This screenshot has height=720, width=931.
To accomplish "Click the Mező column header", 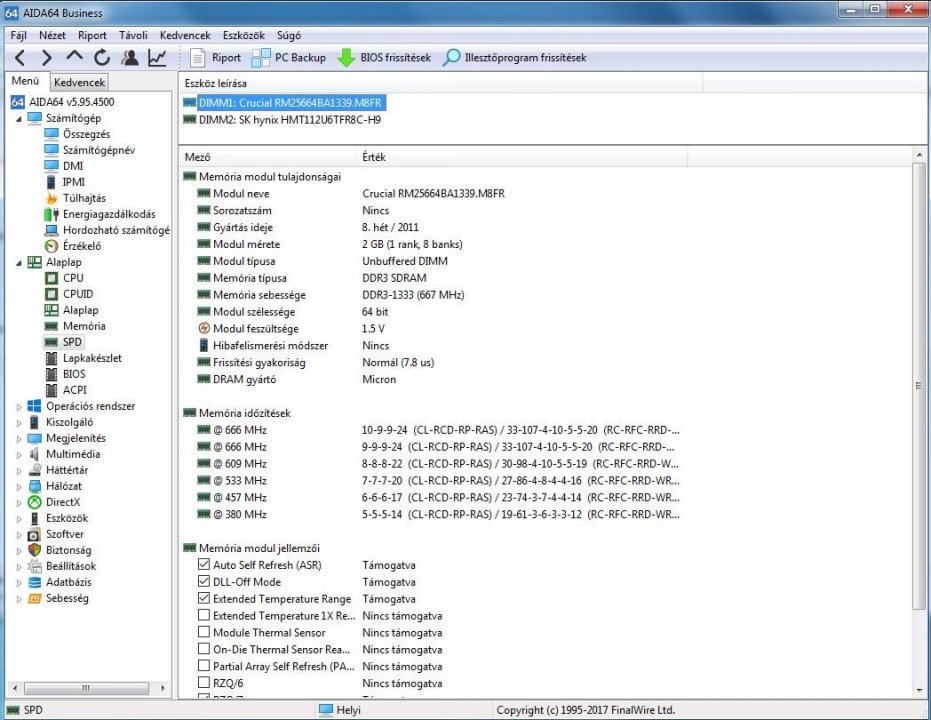I will (268, 157).
